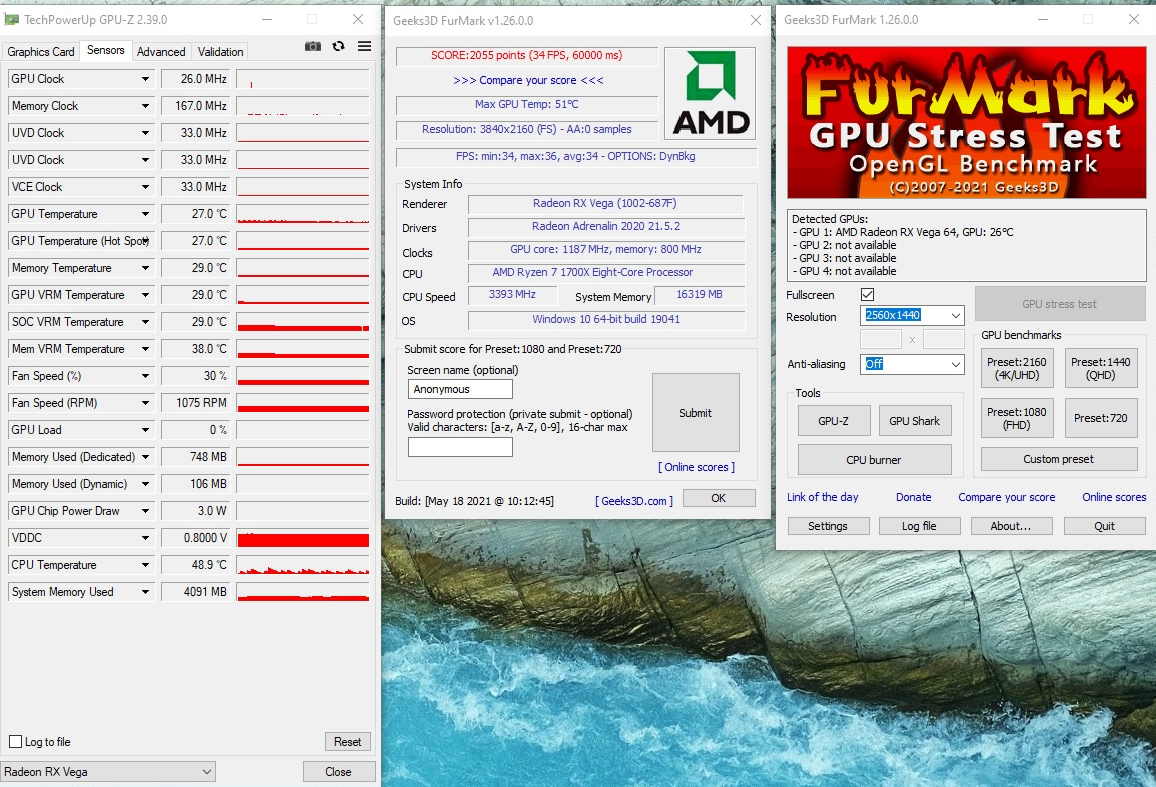
Task: Click the password protection input field
Action: (x=460, y=446)
